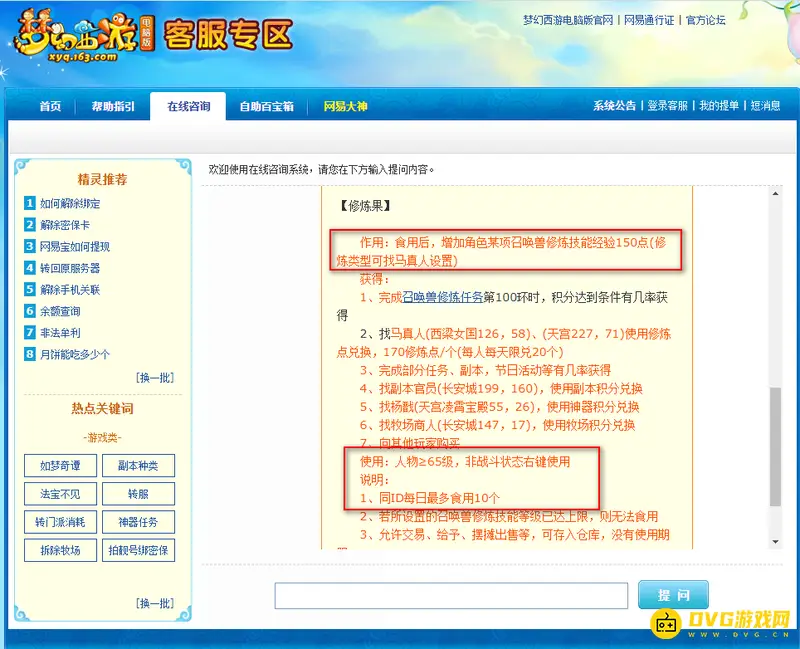Open recommendation 非法牟利
Image resolution: width=800 pixels, height=649 pixels.
click(x=60, y=333)
